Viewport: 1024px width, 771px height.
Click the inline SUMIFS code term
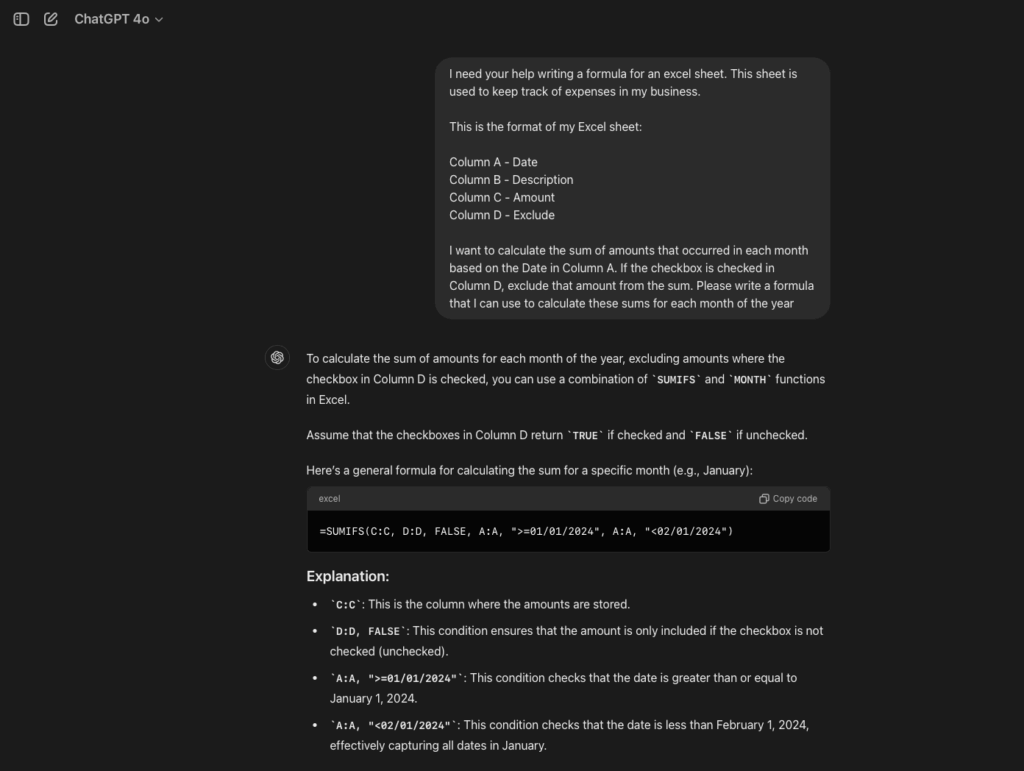click(x=676, y=380)
